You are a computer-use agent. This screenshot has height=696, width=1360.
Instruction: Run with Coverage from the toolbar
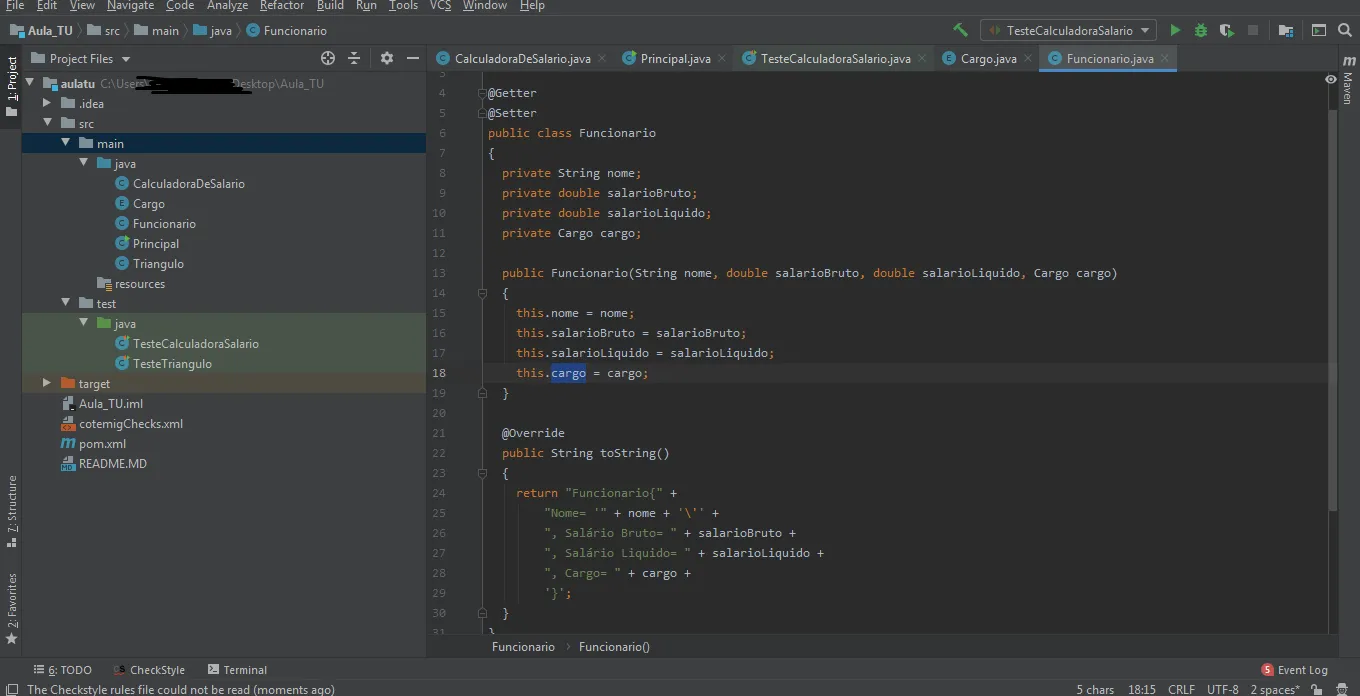[x=1227, y=31]
